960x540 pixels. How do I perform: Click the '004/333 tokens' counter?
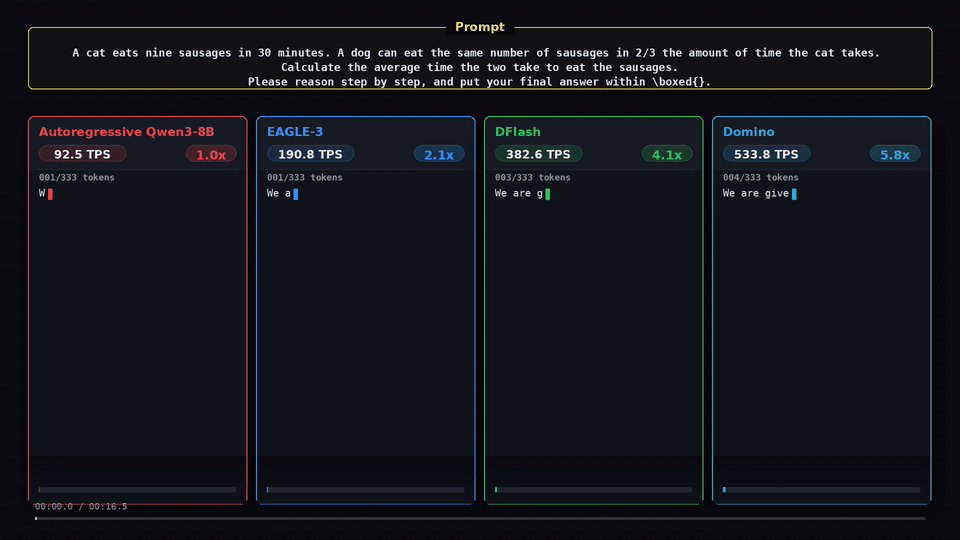click(x=760, y=178)
